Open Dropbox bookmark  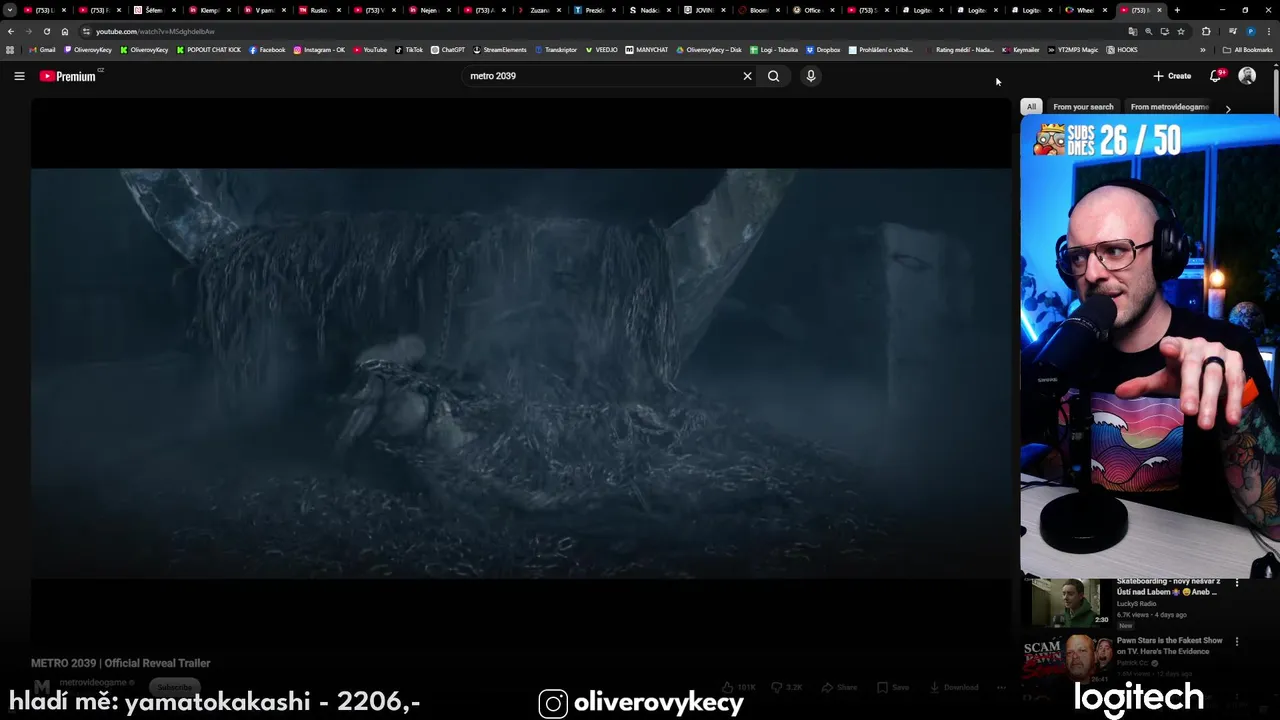coord(823,49)
